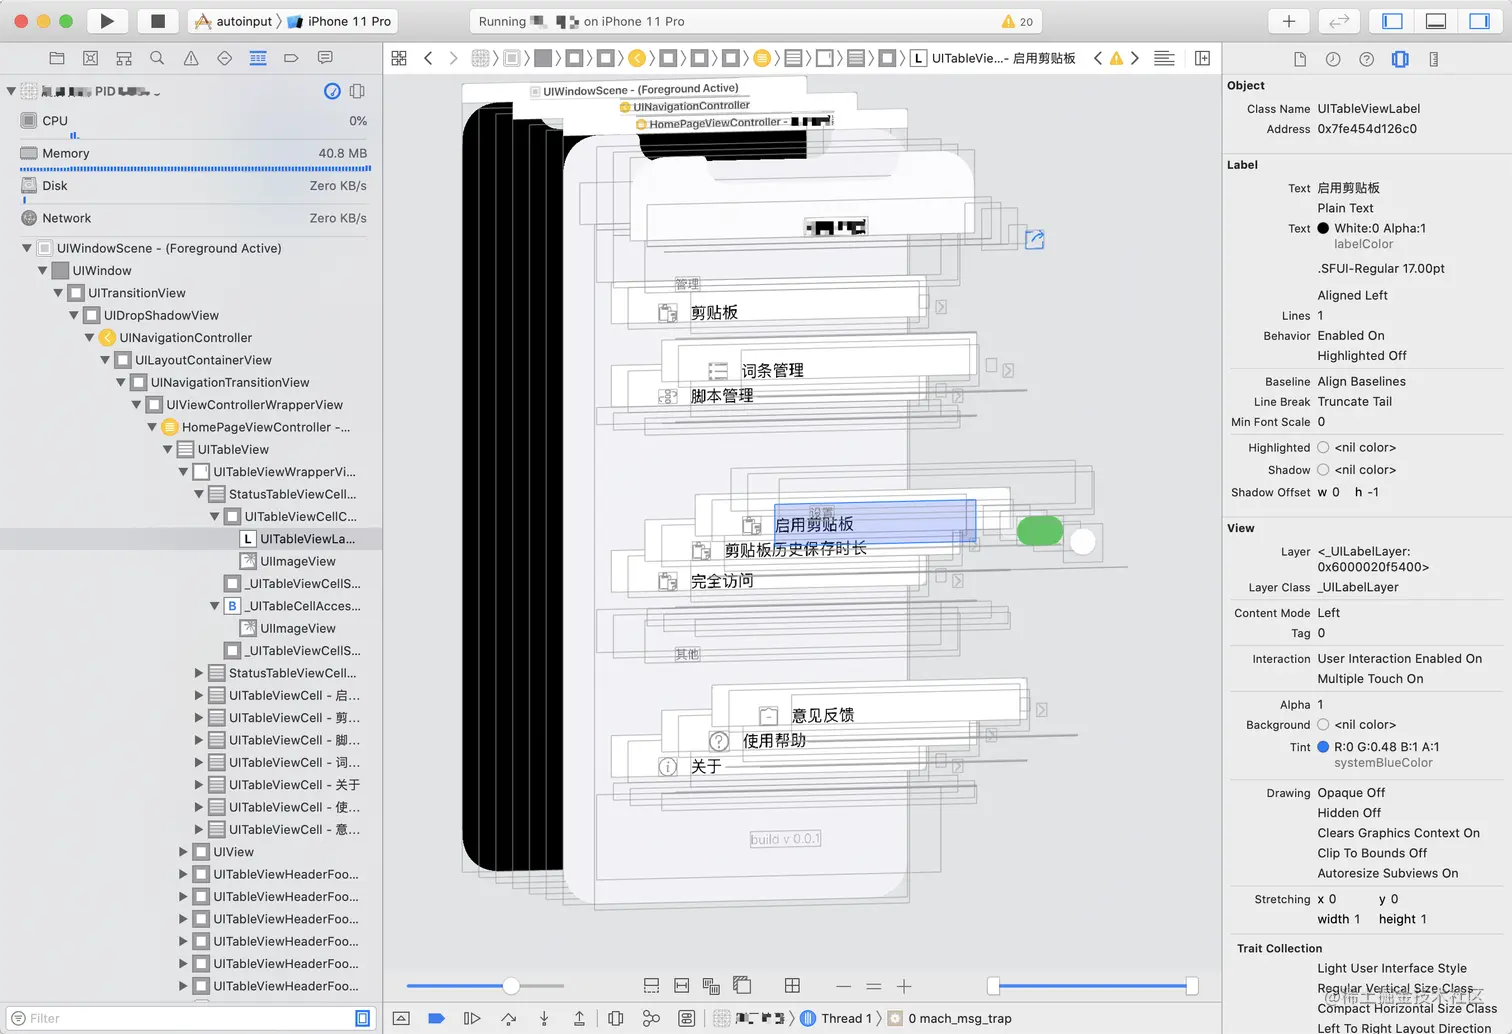Click continue program execution icon
The width and height of the screenshot is (1512, 1034).
coord(472,1018)
